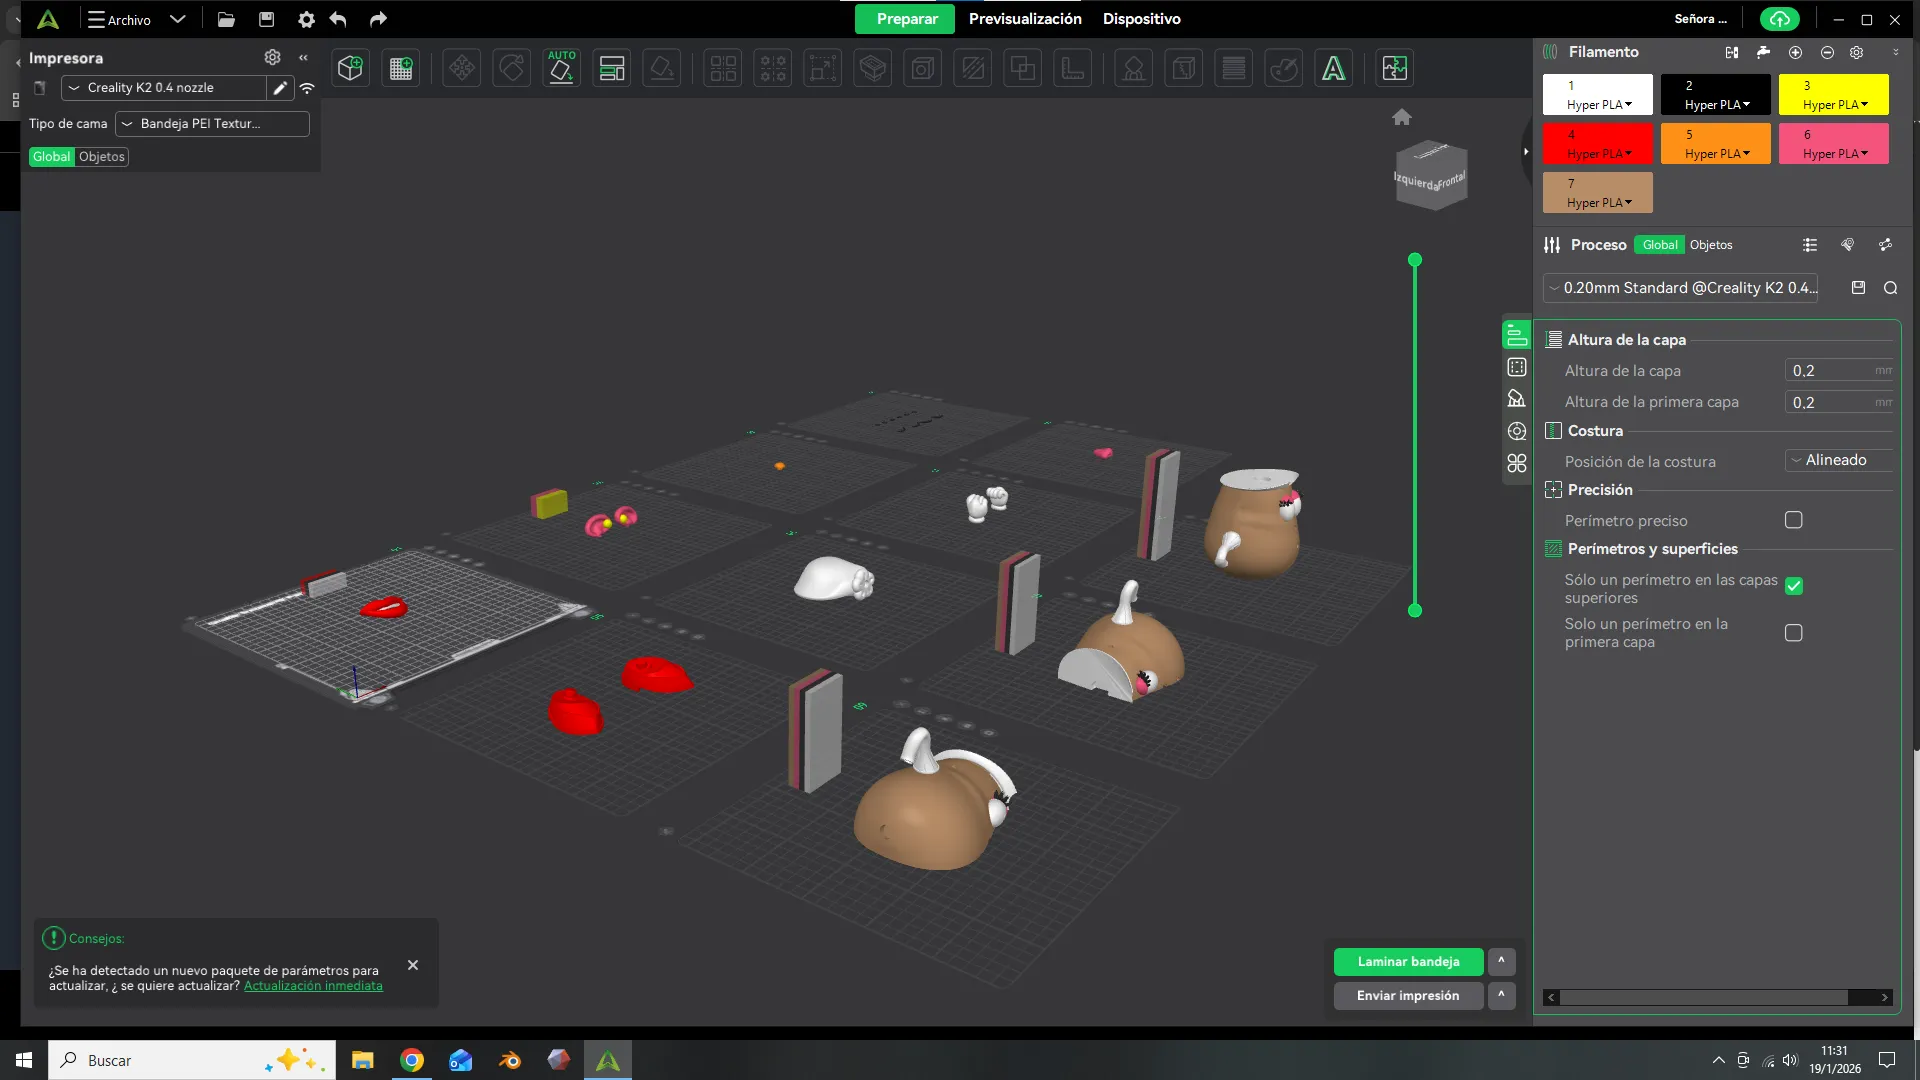Screen dimensions: 1920x1080
Task: Switch to the Previsualización tab
Action: click(1024, 19)
